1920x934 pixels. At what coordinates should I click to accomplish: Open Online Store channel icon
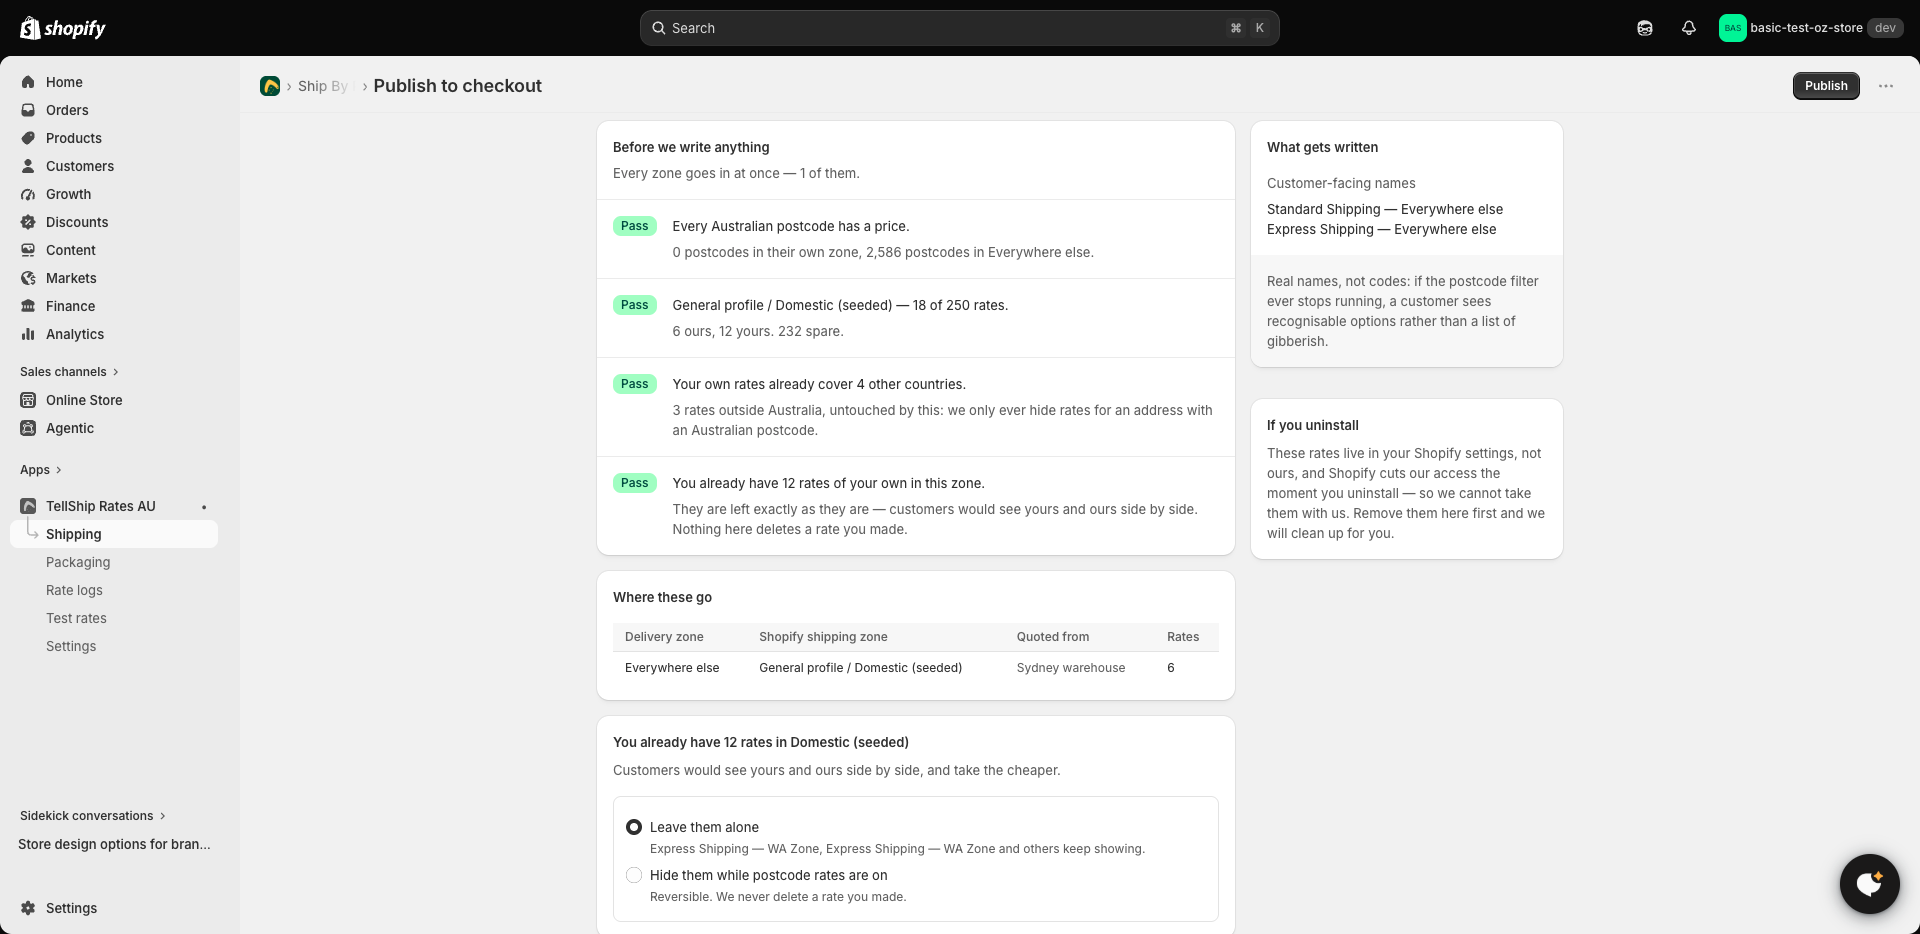pos(28,400)
